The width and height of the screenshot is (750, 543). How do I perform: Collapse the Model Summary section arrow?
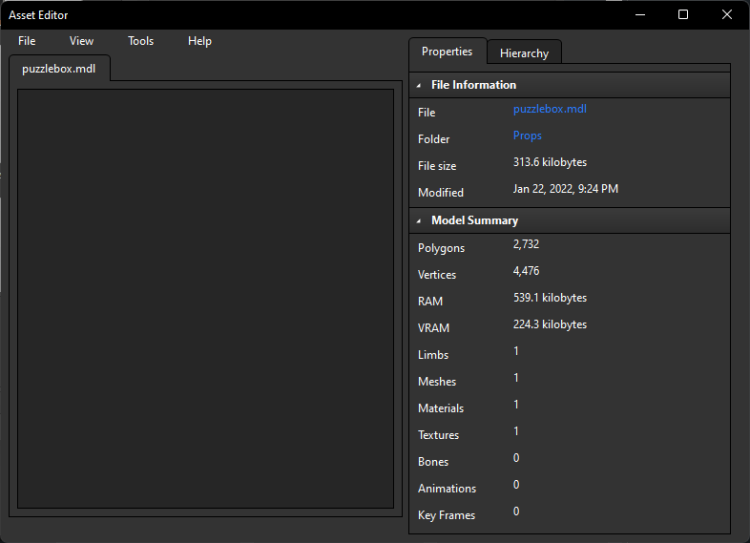coord(419,221)
